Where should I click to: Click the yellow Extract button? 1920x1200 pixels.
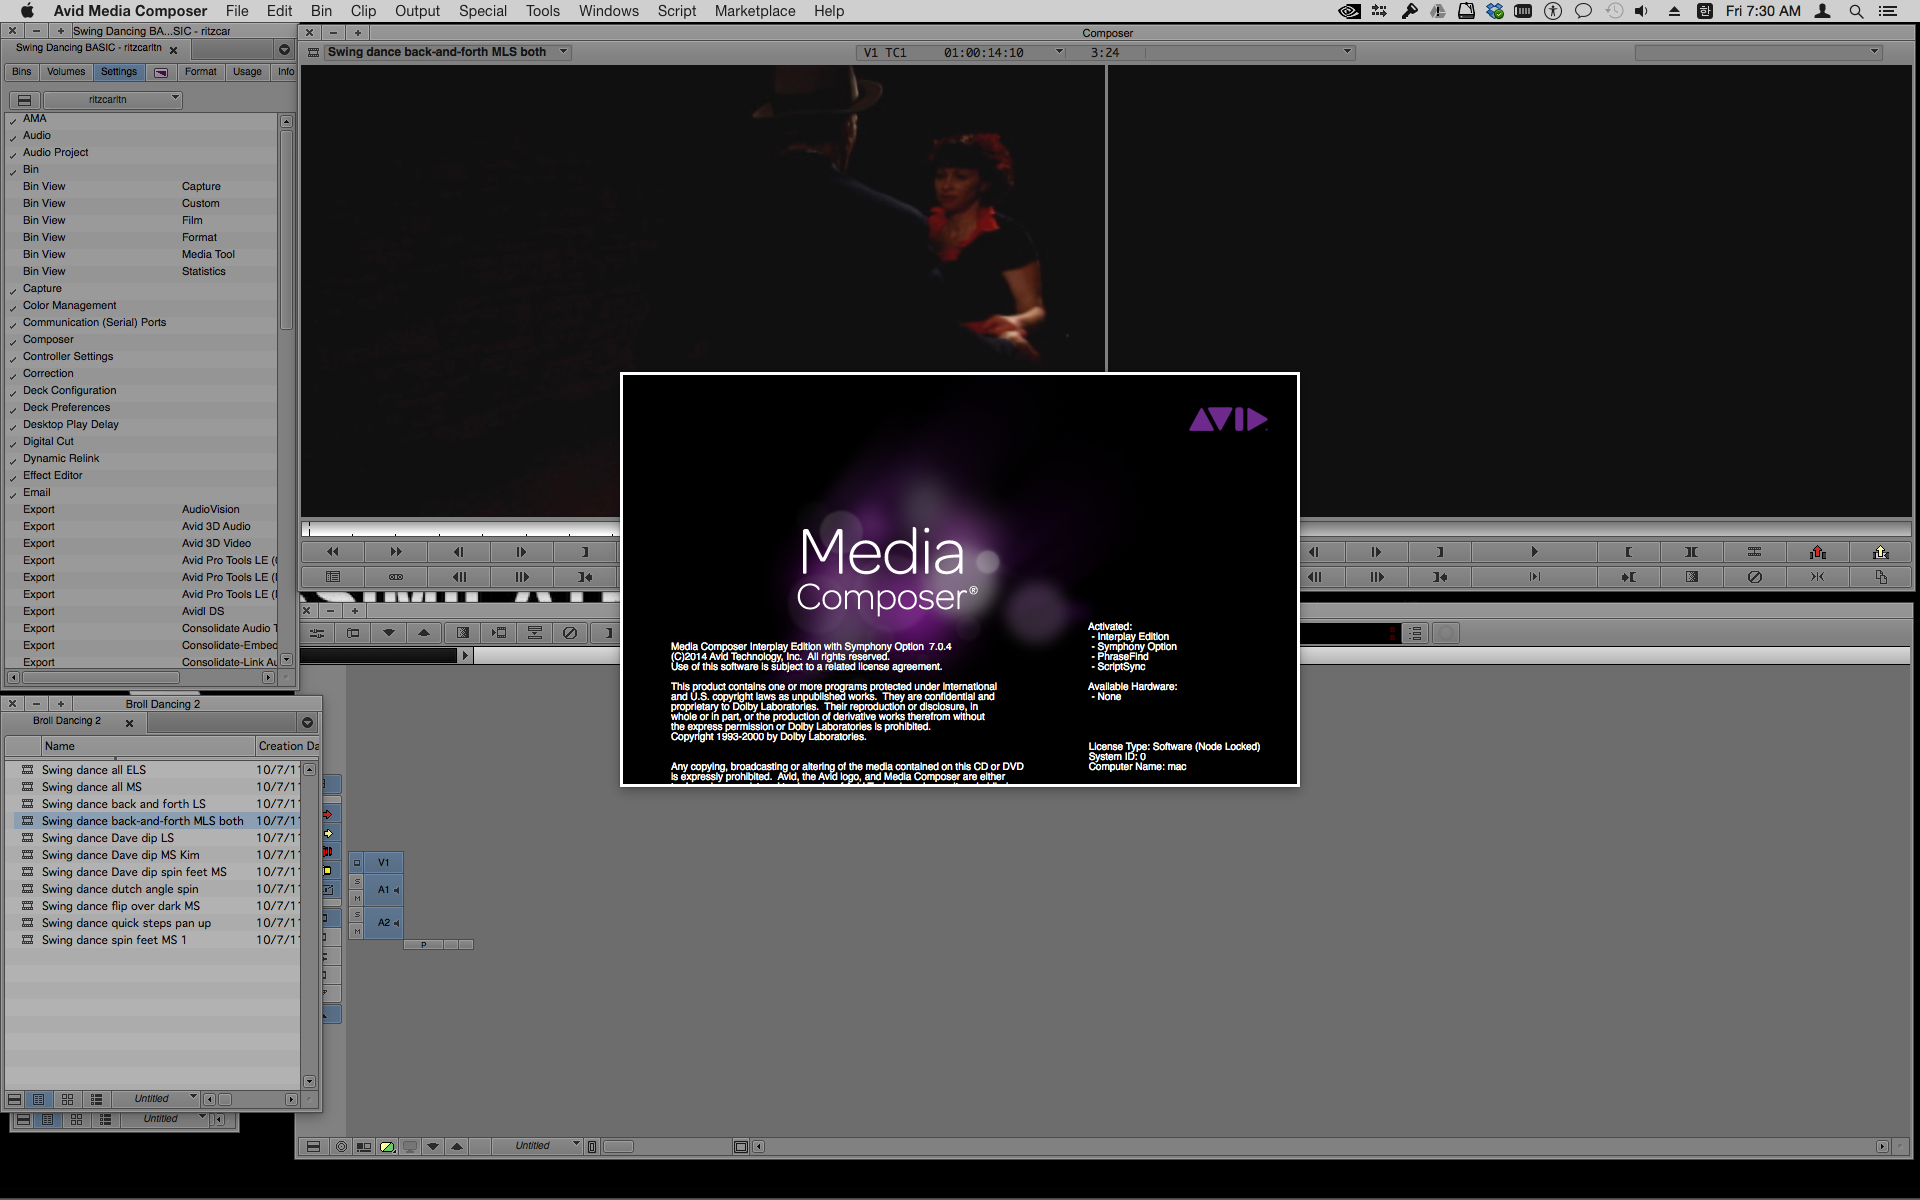point(1880,552)
